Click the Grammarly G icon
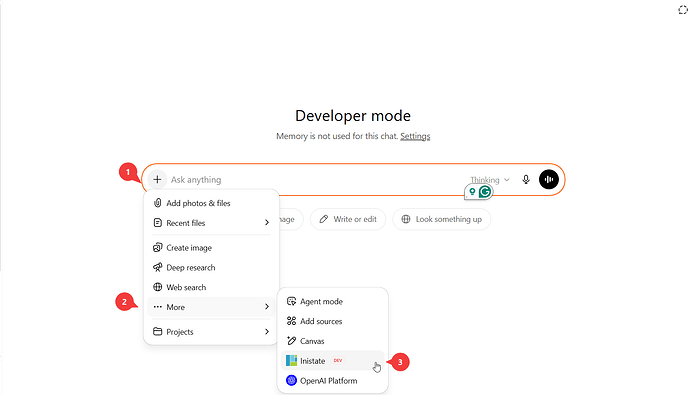690x395 pixels. point(485,192)
